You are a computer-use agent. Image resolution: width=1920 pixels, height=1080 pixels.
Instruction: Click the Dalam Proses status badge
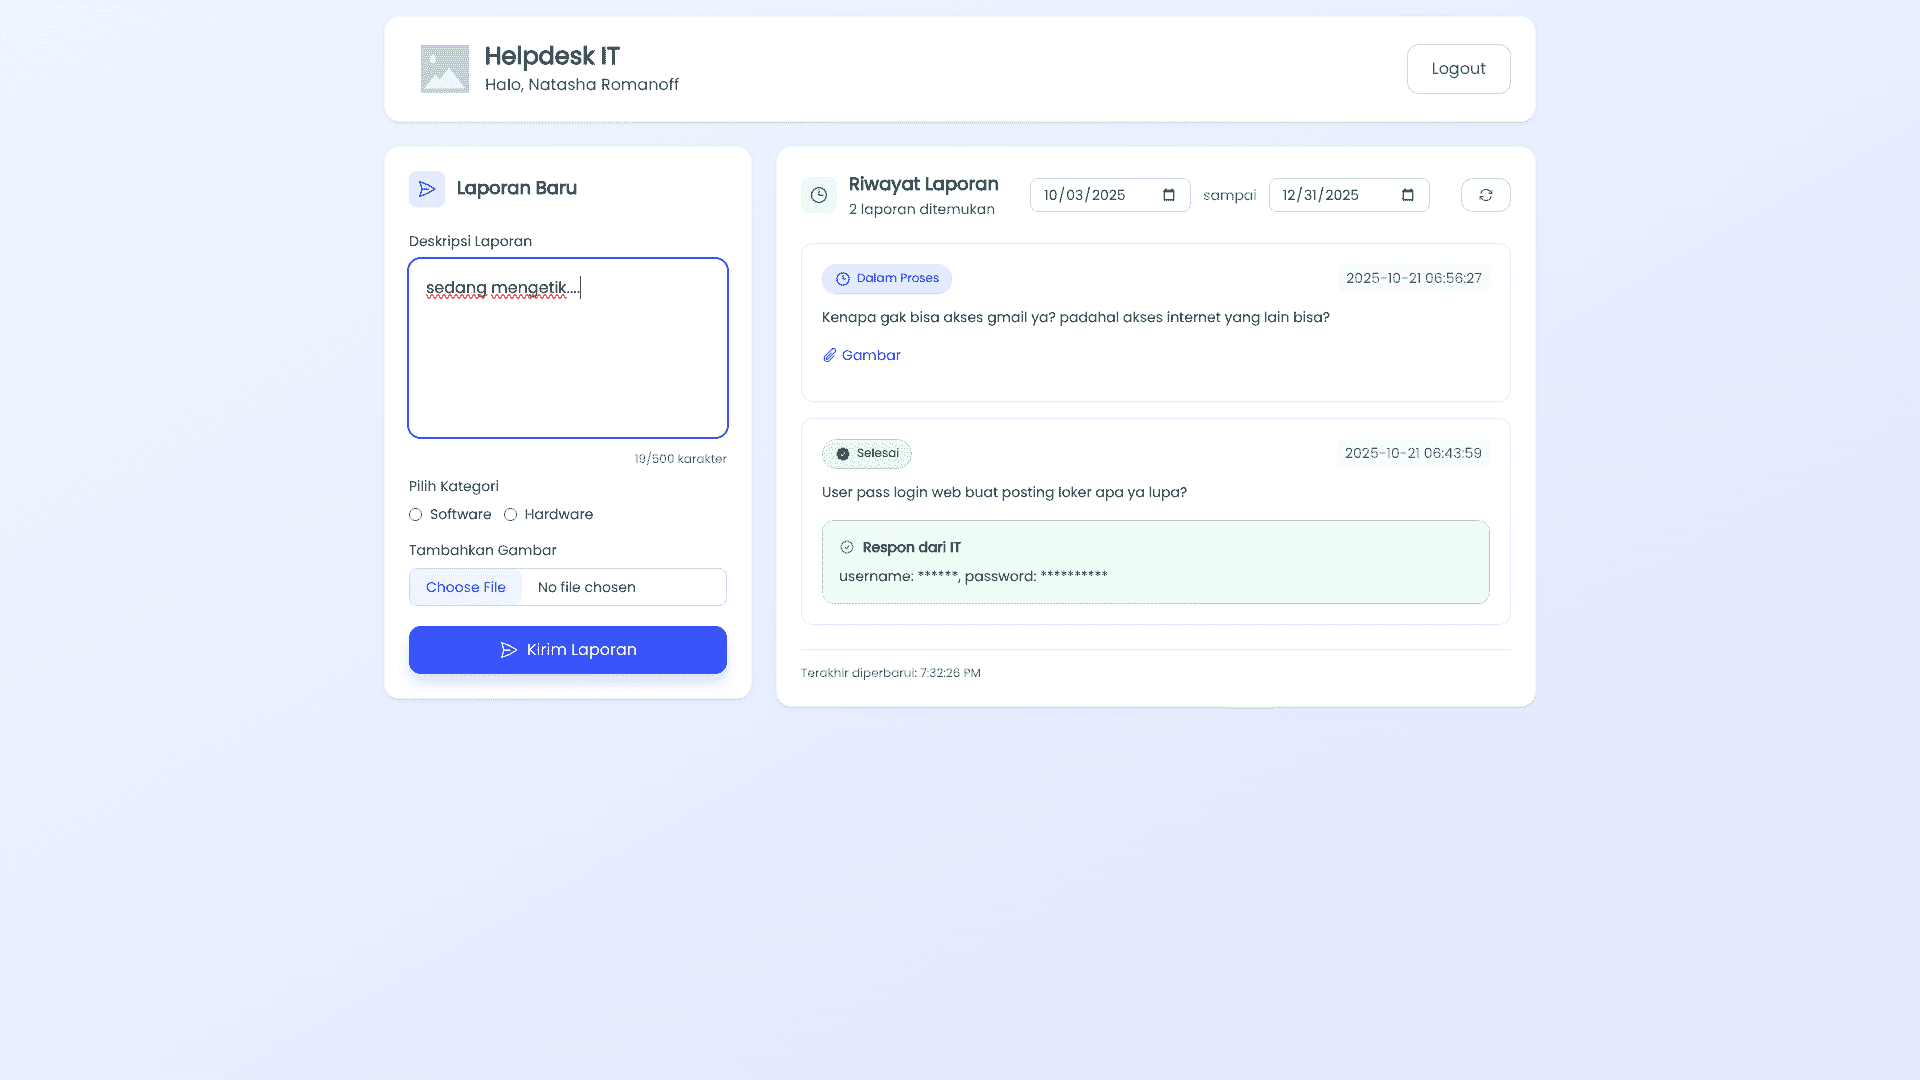pyautogui.click(x=886, y=278)
